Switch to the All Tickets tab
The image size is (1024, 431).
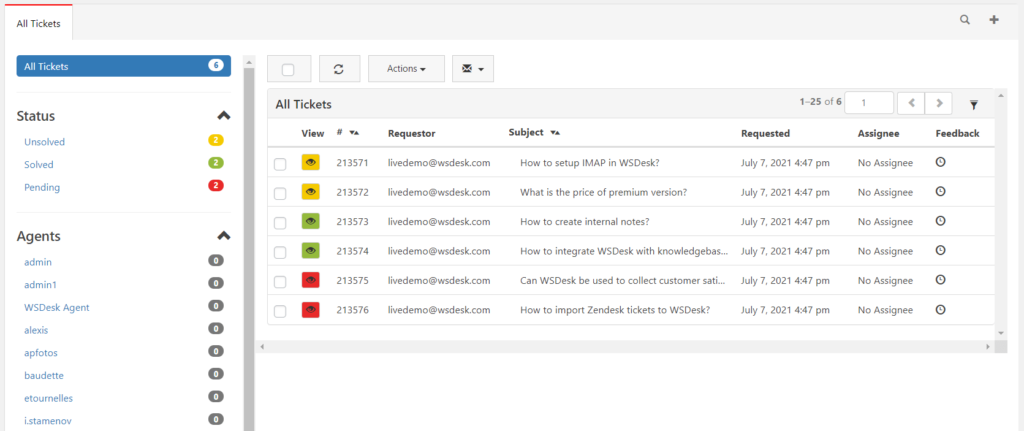point(39,24)
